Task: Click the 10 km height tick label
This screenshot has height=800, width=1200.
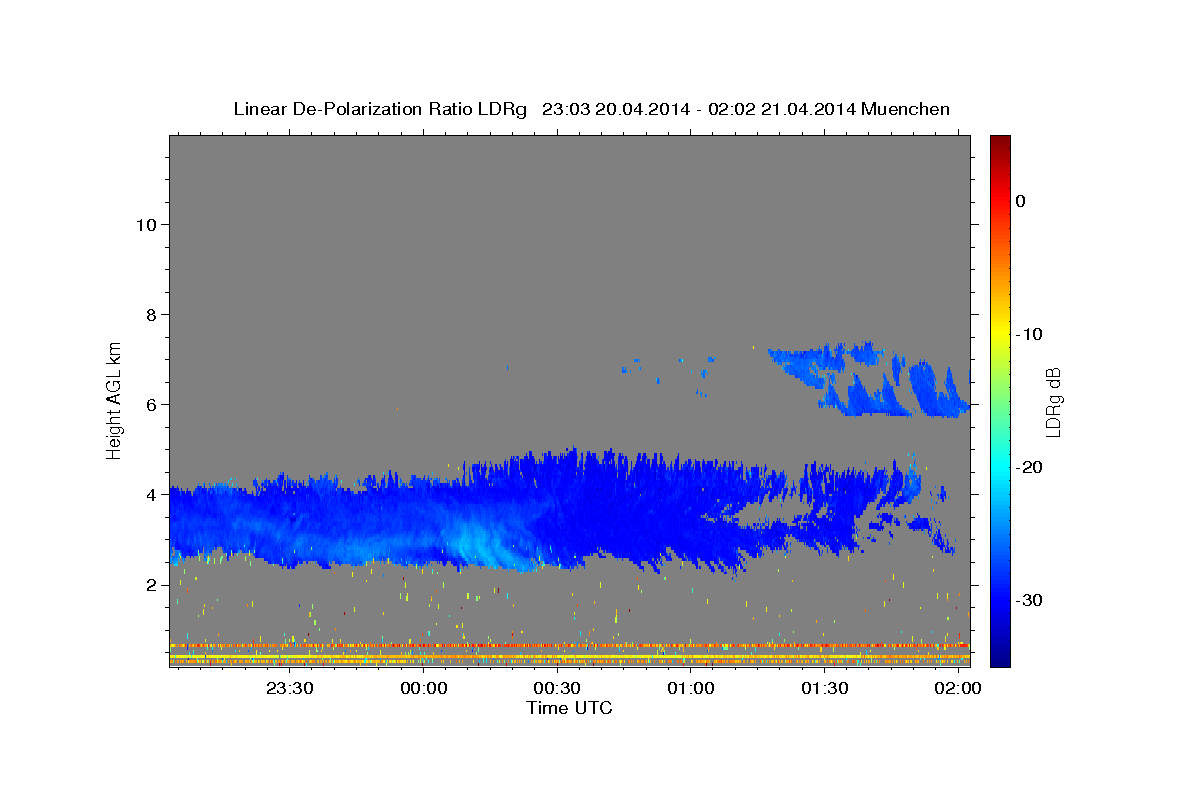Action: [x=145, y=224]
